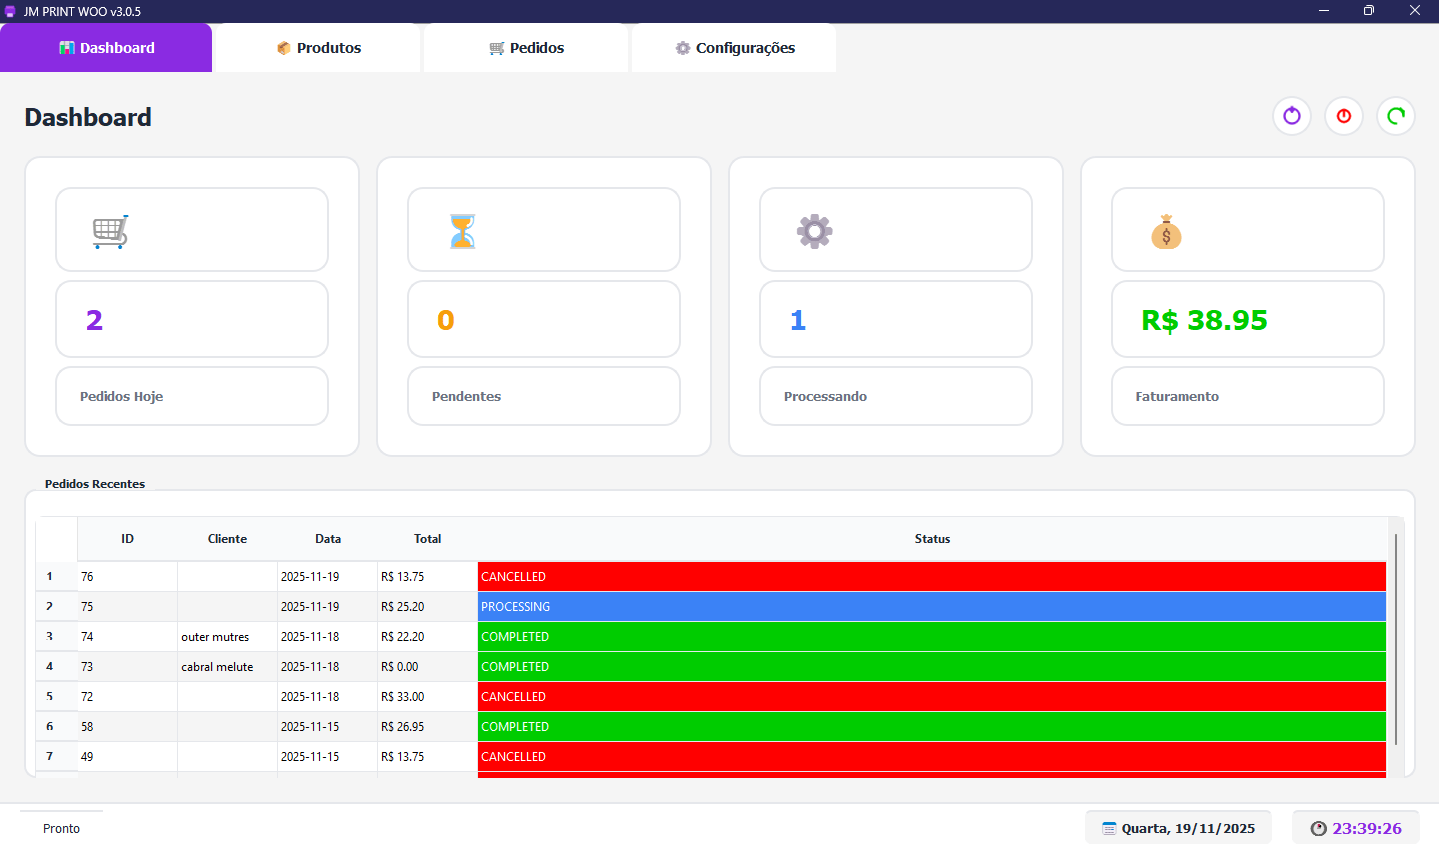Click the red power icon button
Viewport: 1439px width, 850px height.
[1344, 116]
